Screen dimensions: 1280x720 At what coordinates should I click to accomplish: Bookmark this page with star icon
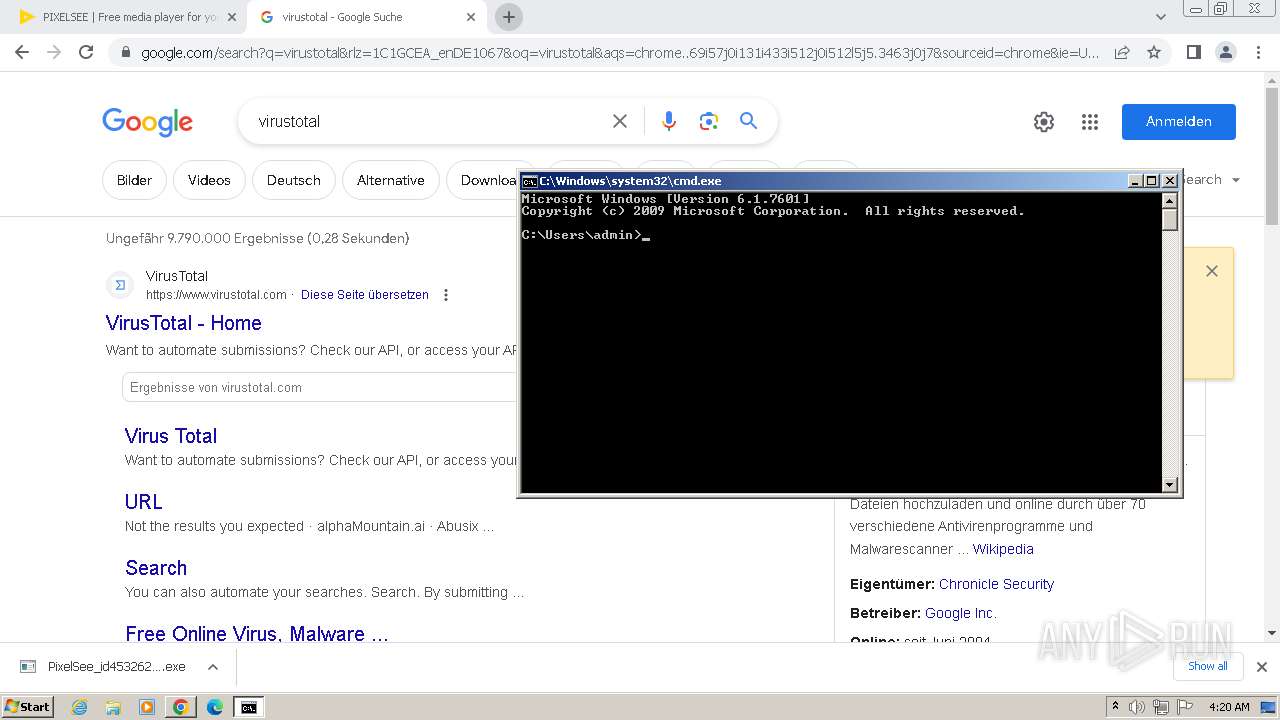tap(1154, 52)
